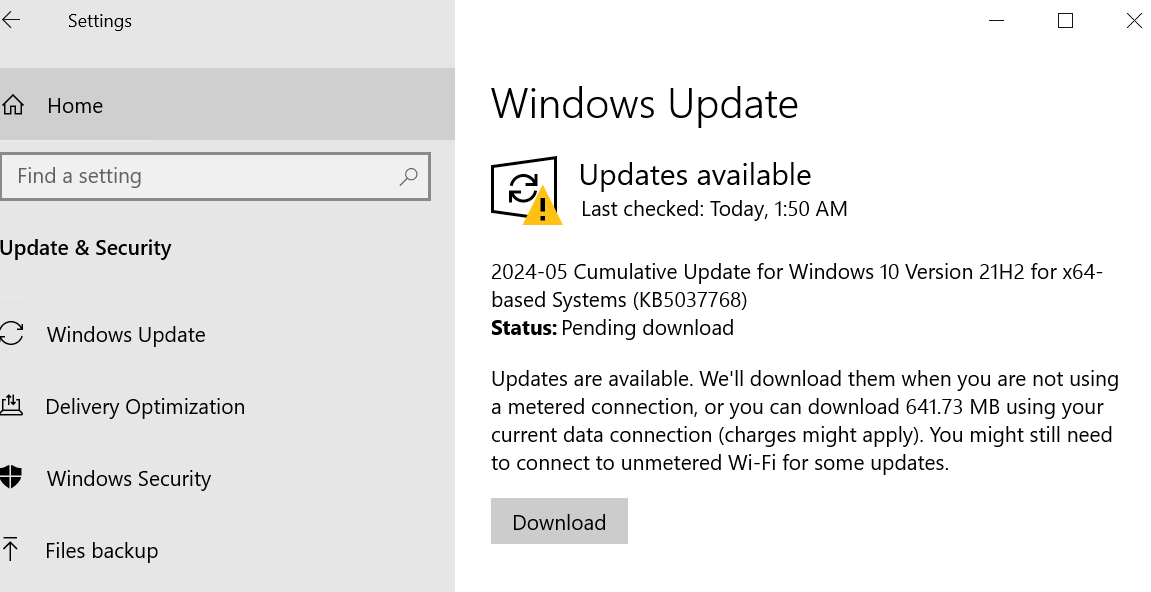Focus the Find a setting search field
This screenshot has width=1151, height=592.
(x=215, y=176)
